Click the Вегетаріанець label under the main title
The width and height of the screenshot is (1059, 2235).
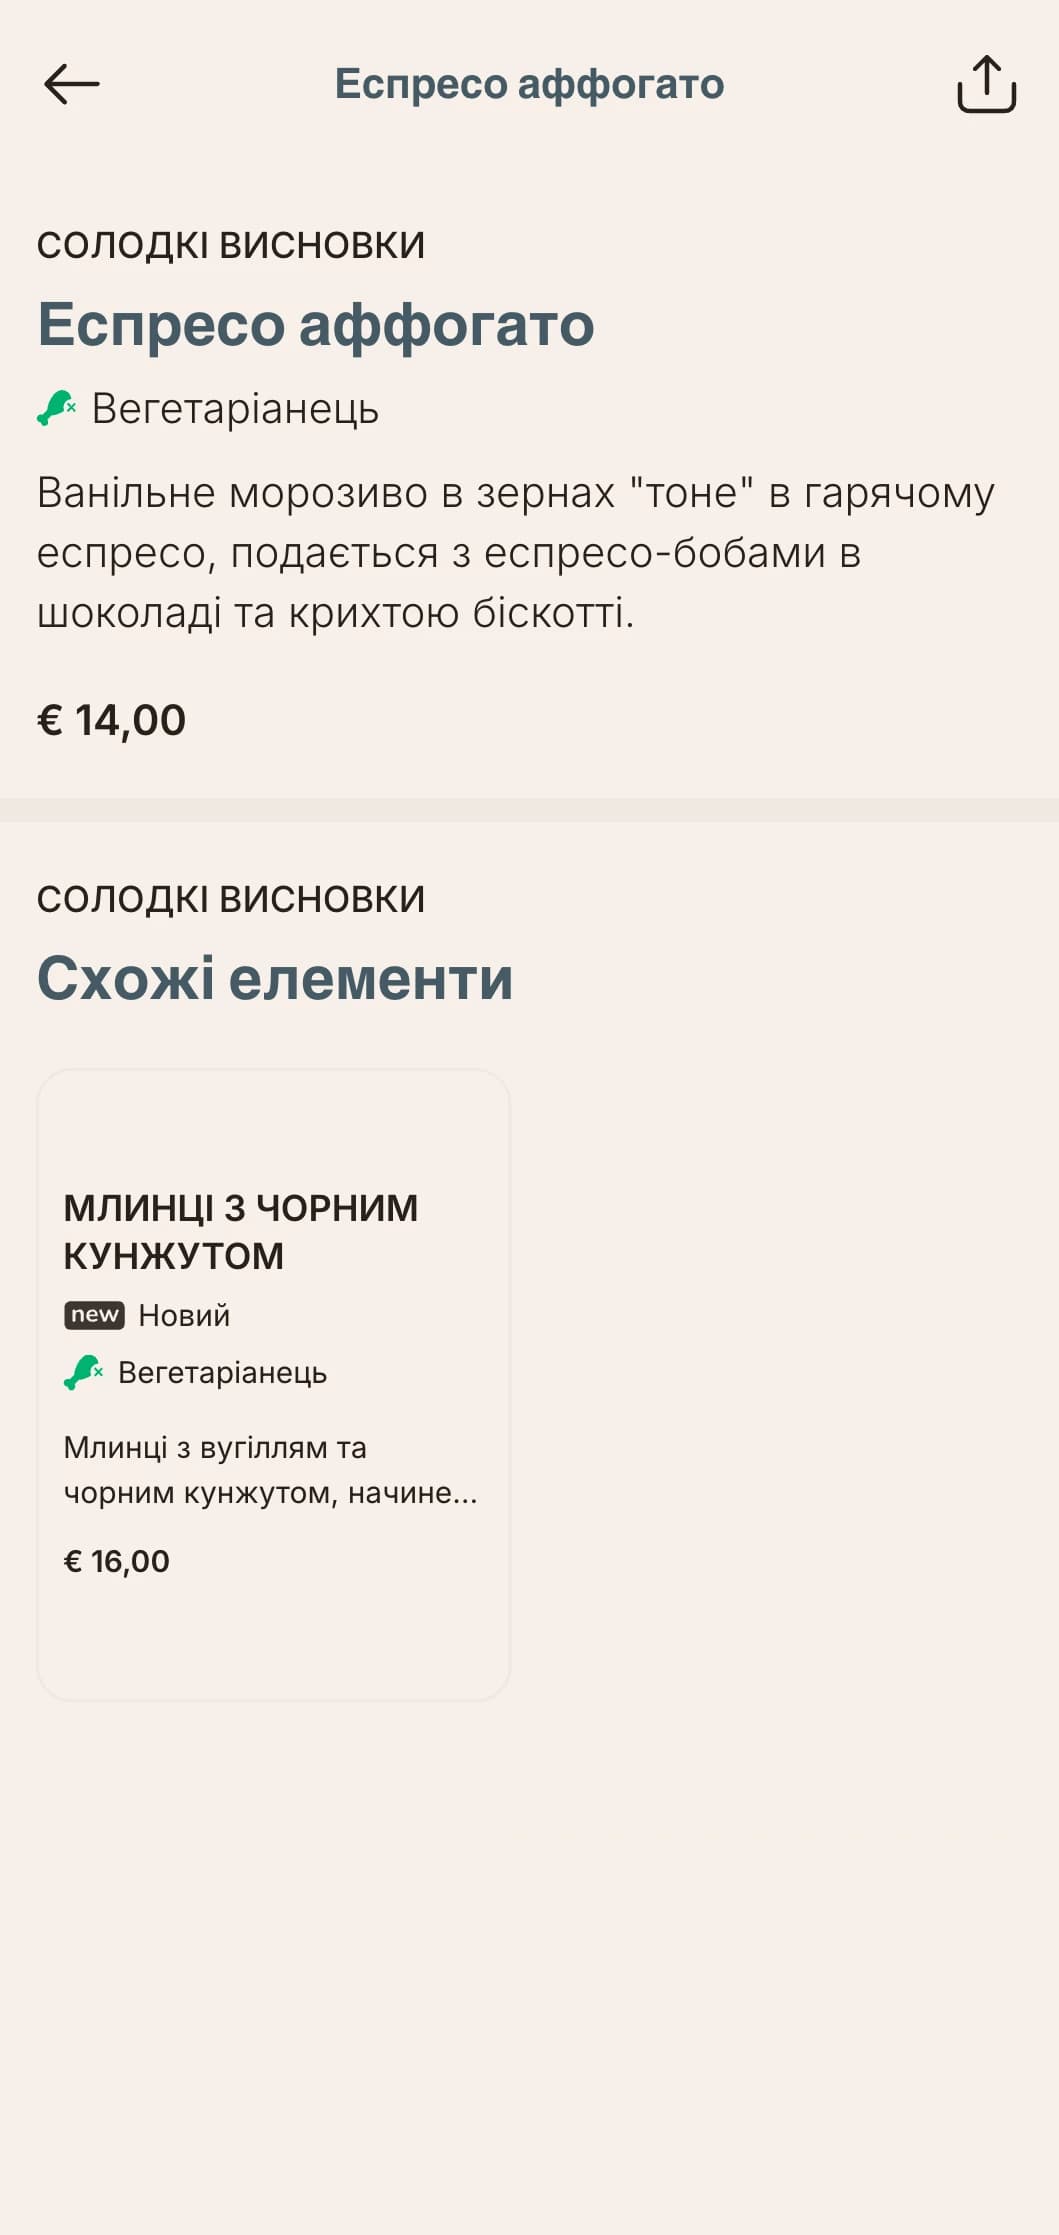point(235,409)
